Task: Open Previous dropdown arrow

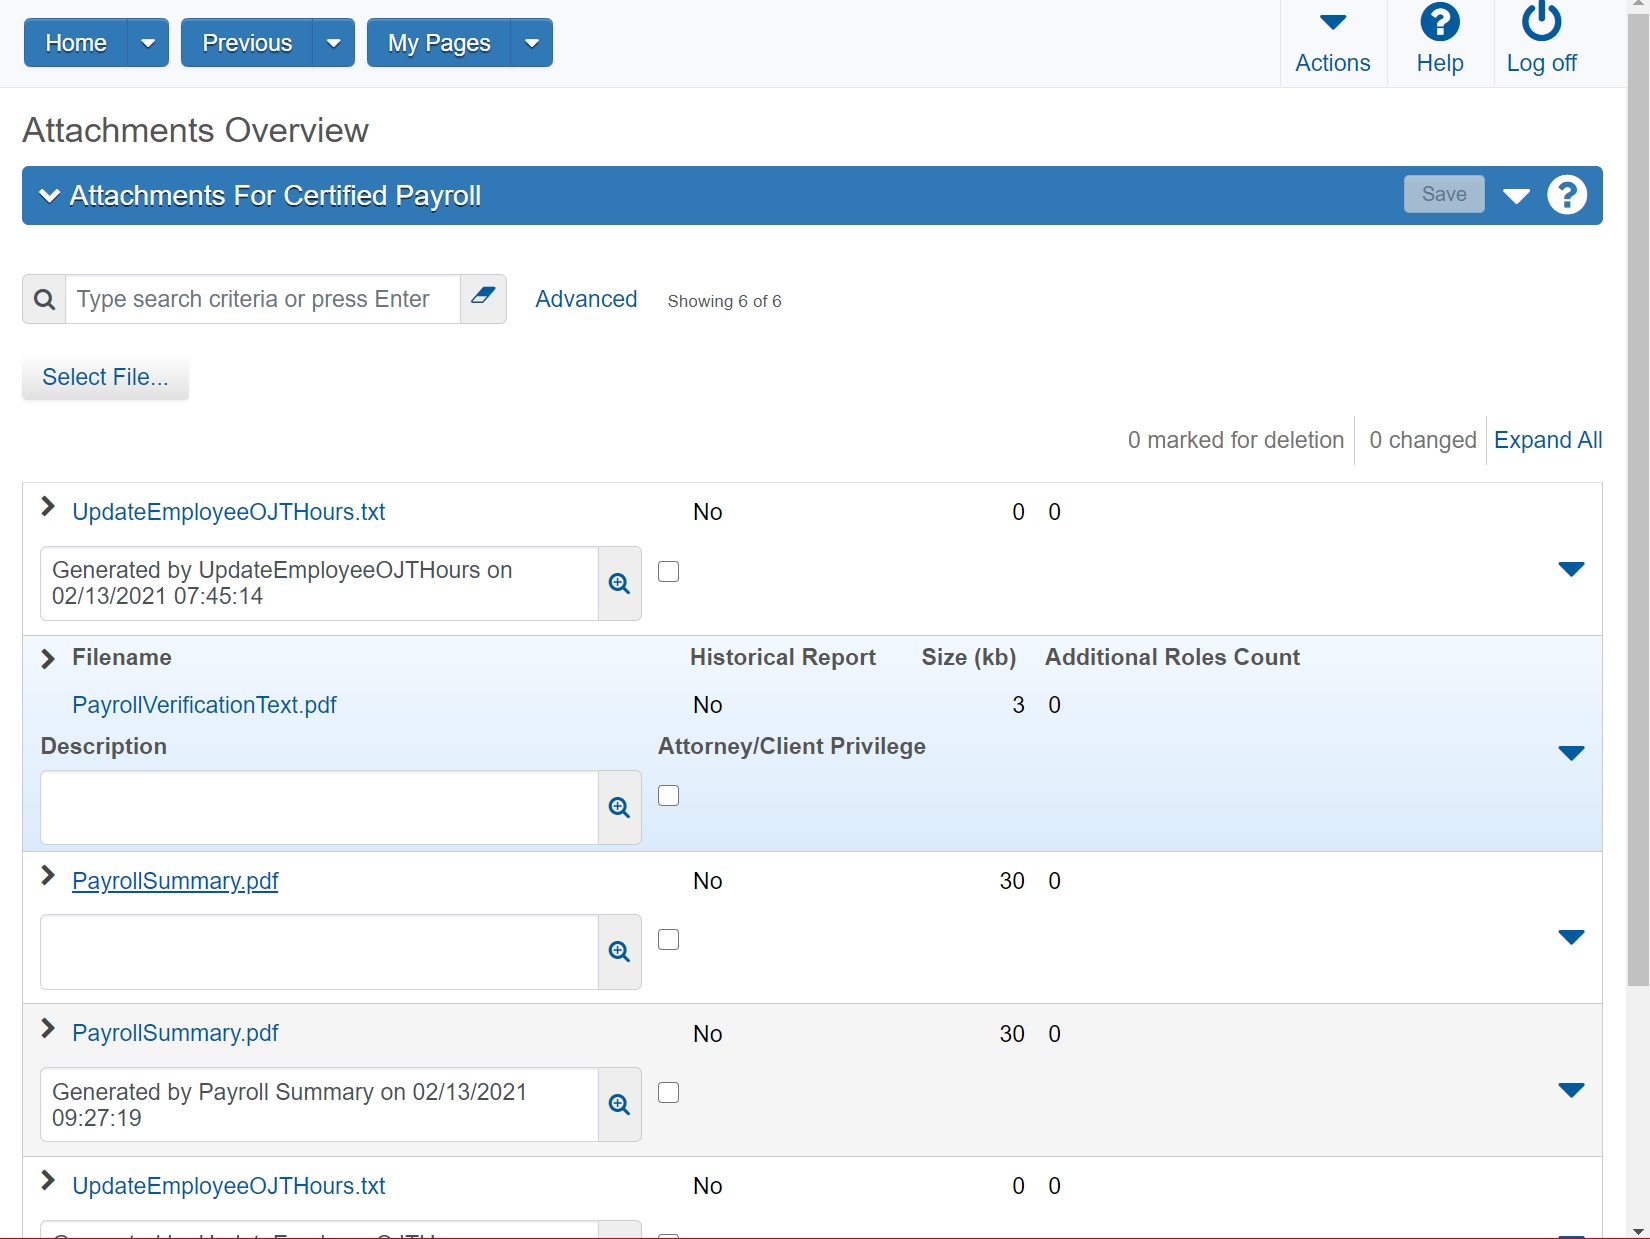Action: point(334,43)
